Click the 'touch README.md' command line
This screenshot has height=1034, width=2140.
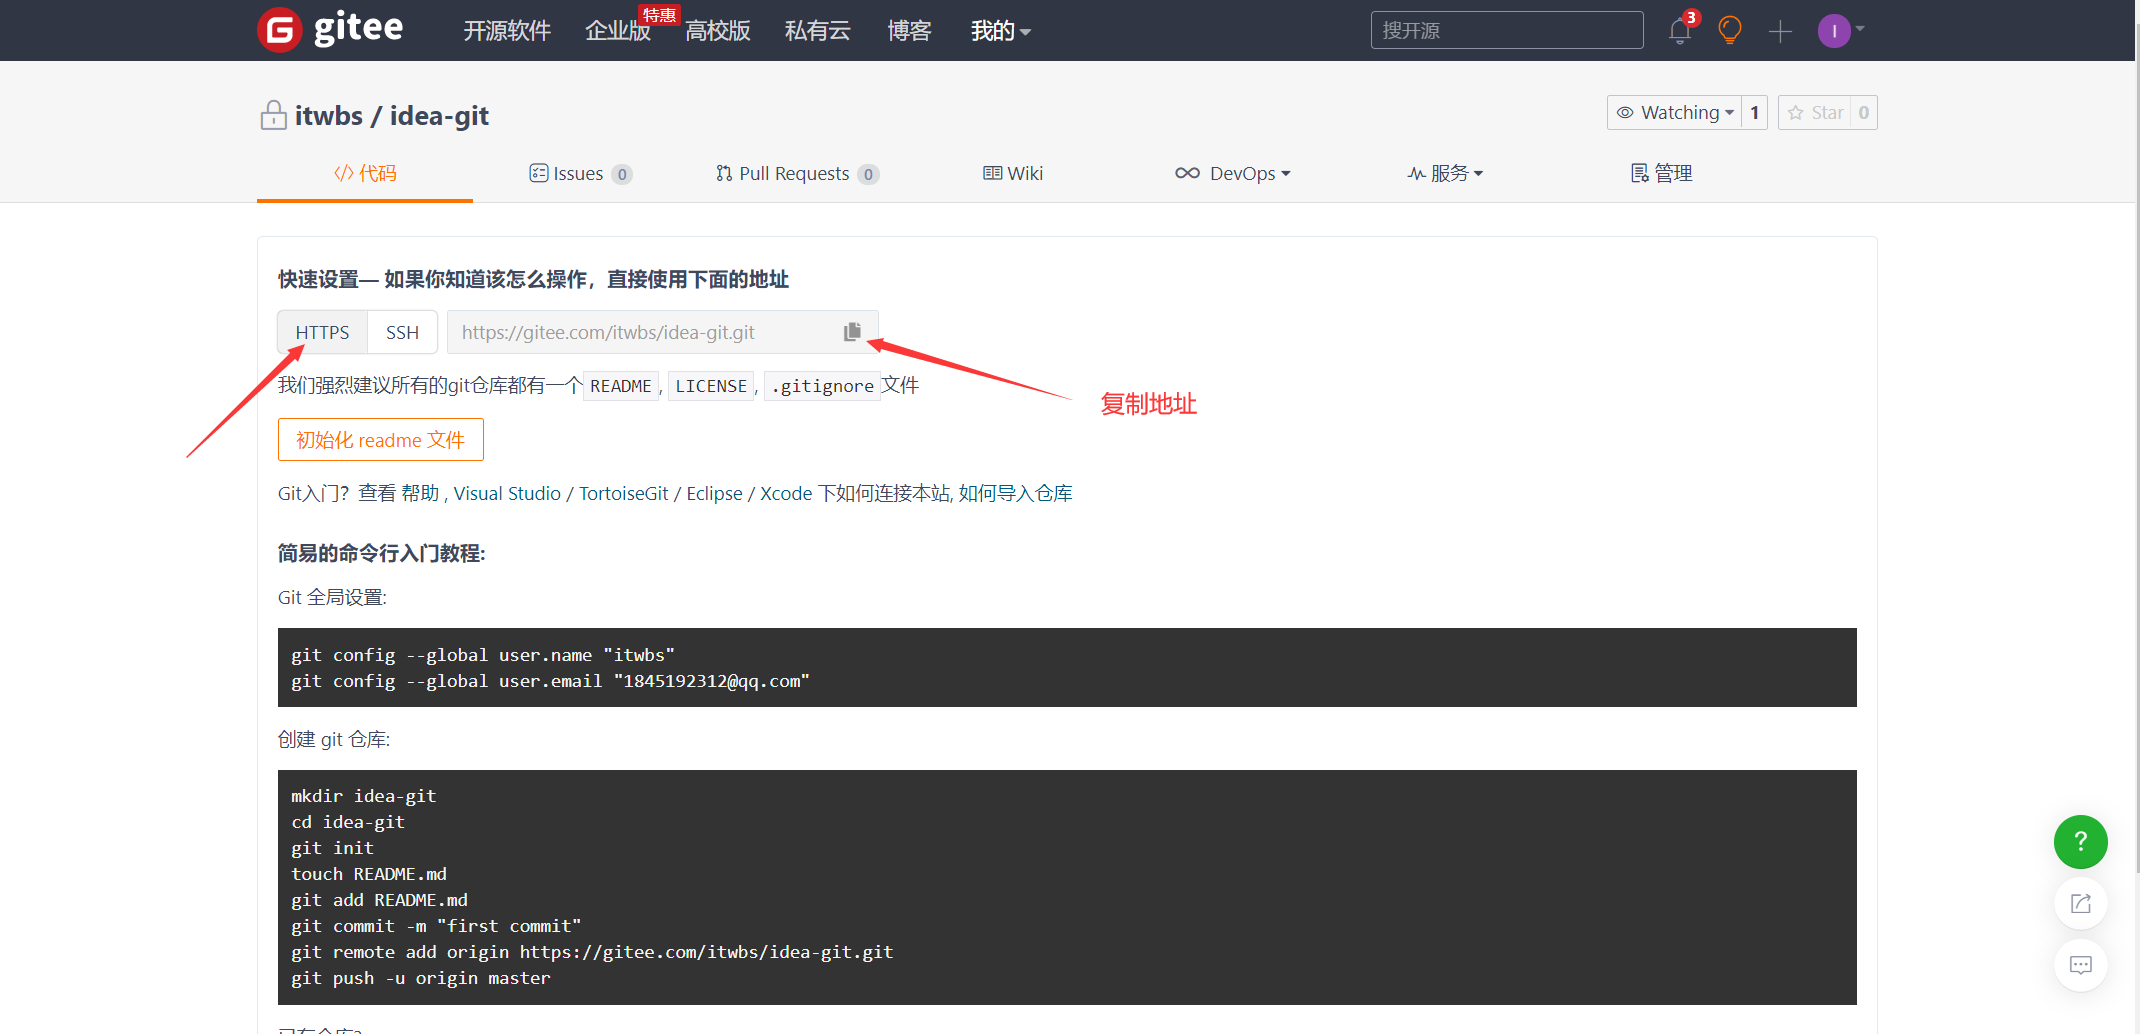[369, 874]
